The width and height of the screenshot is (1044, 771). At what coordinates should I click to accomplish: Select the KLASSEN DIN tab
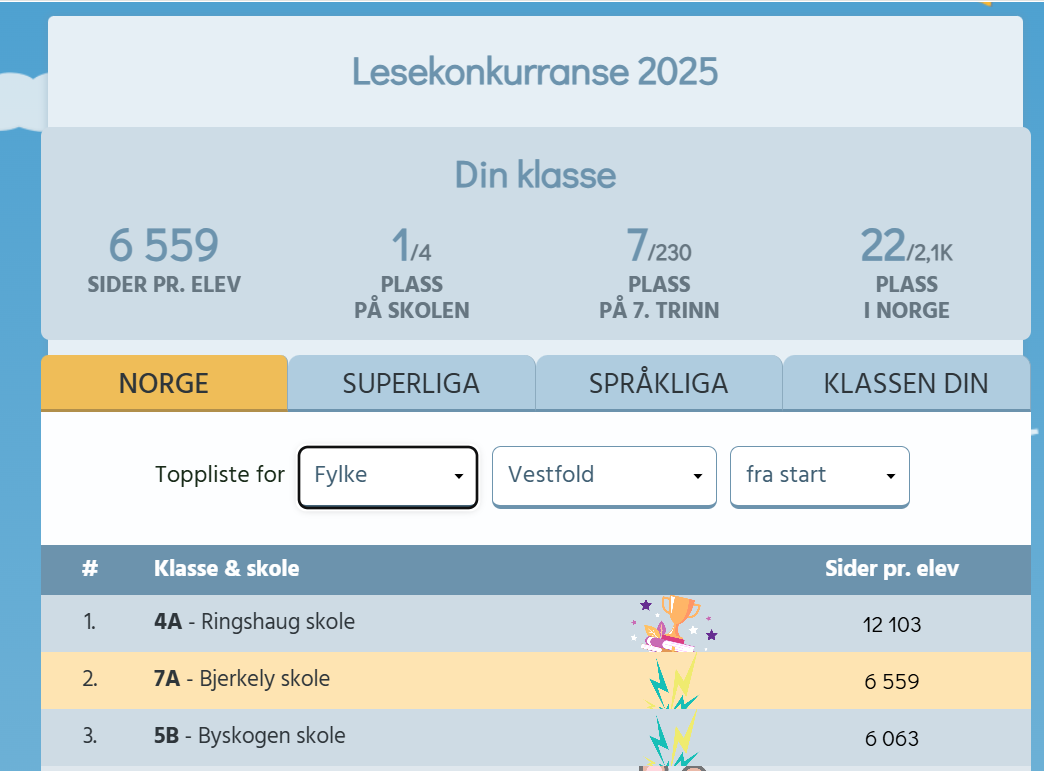click(x=906, y=382)
